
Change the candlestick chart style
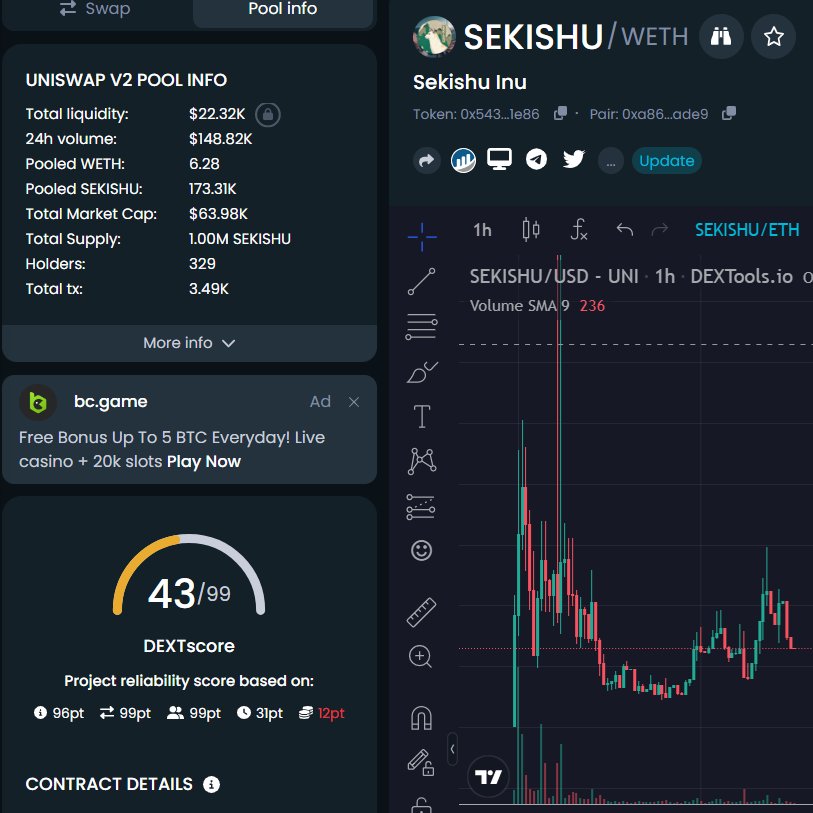pos(531,229)
